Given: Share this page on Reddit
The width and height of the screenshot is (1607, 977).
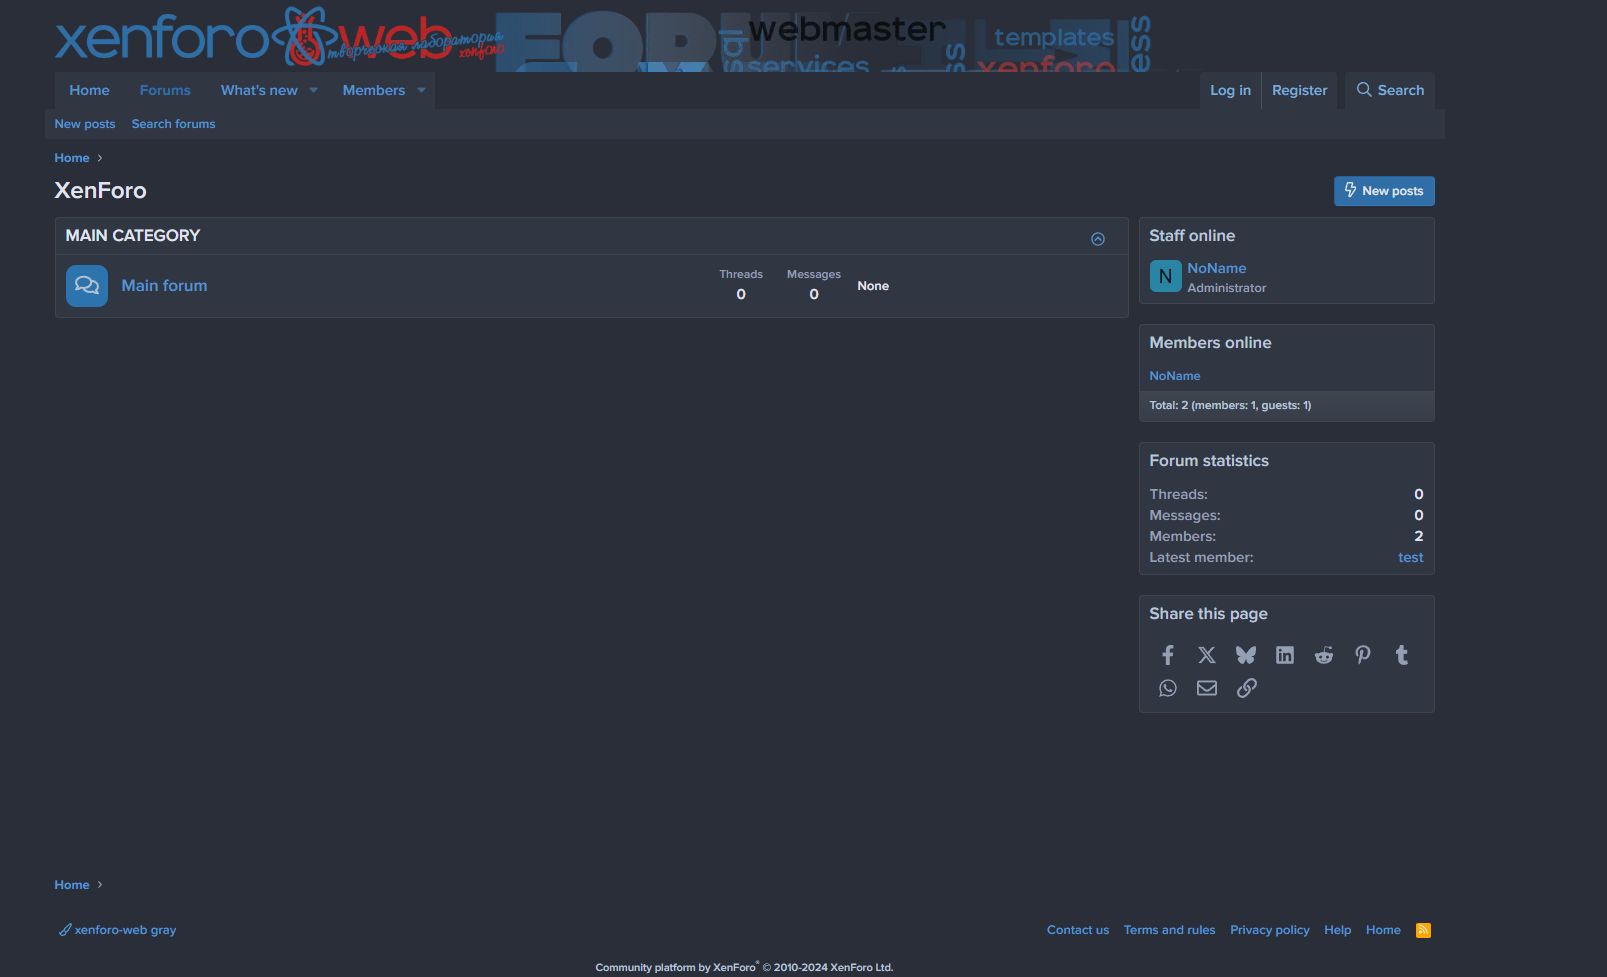Looking at the screenshot, I should pyautogui.click(x=1324, y=655).
